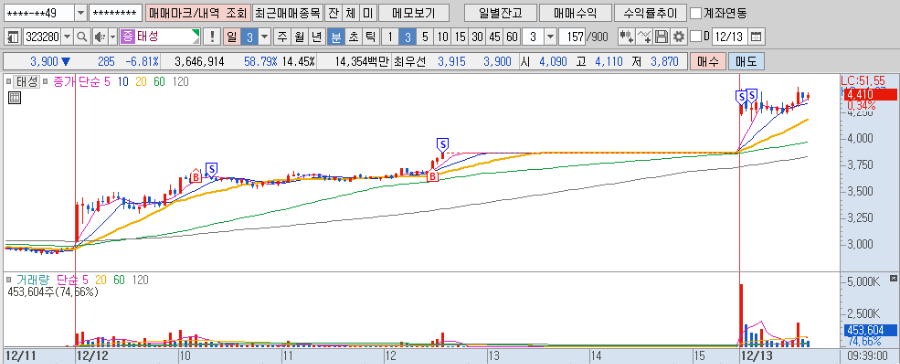The width and height of the screenshot is (900, 364).
Task: Click the date field showing 12/13
Action: tap(730, 37)
